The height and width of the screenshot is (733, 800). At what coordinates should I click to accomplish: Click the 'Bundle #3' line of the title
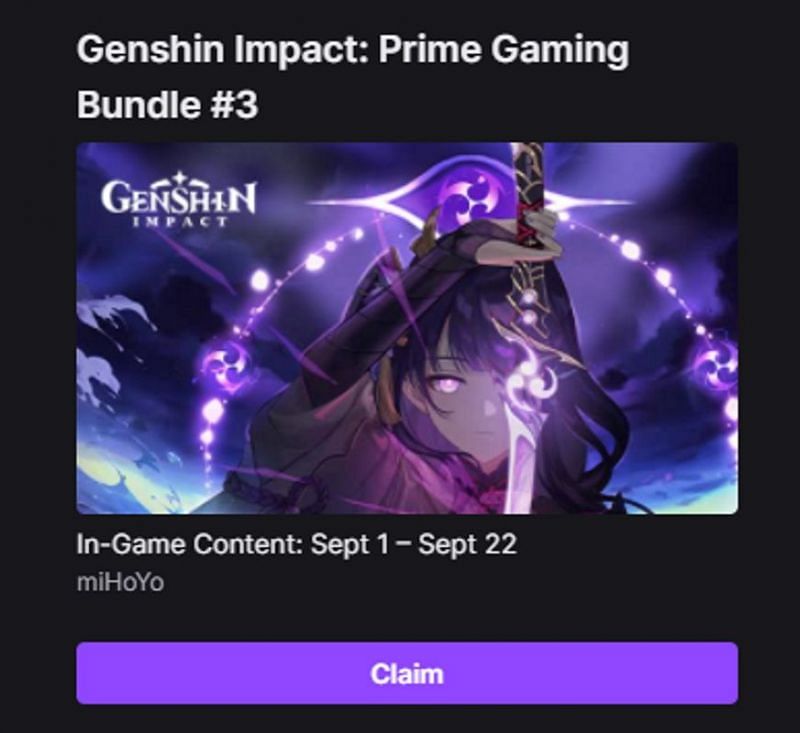click(x=167, y=105)
